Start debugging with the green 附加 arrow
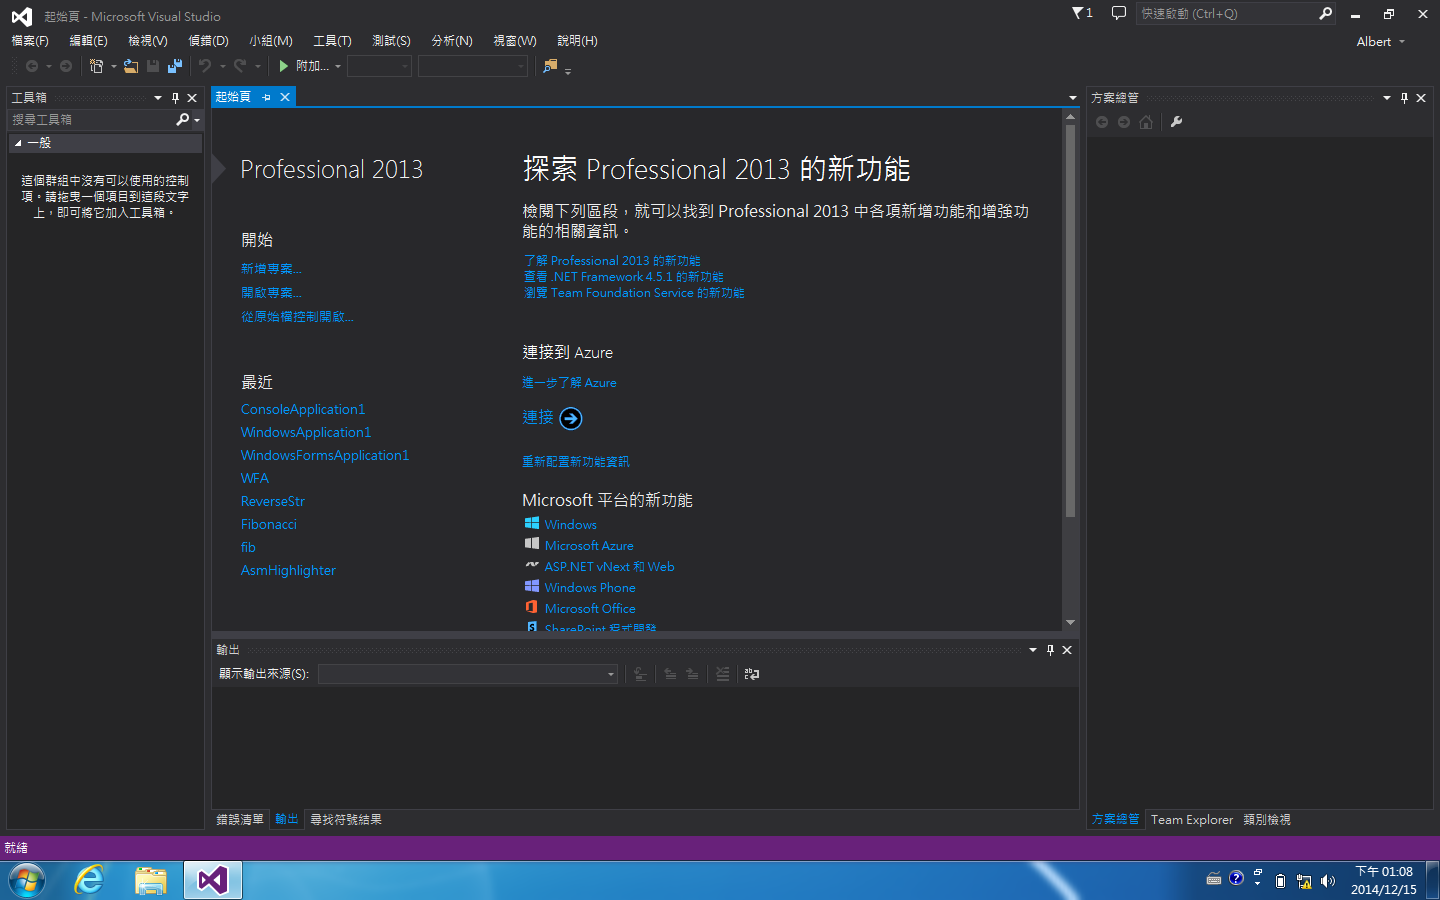Screen dimensions: 1440x900 (284, 67)
